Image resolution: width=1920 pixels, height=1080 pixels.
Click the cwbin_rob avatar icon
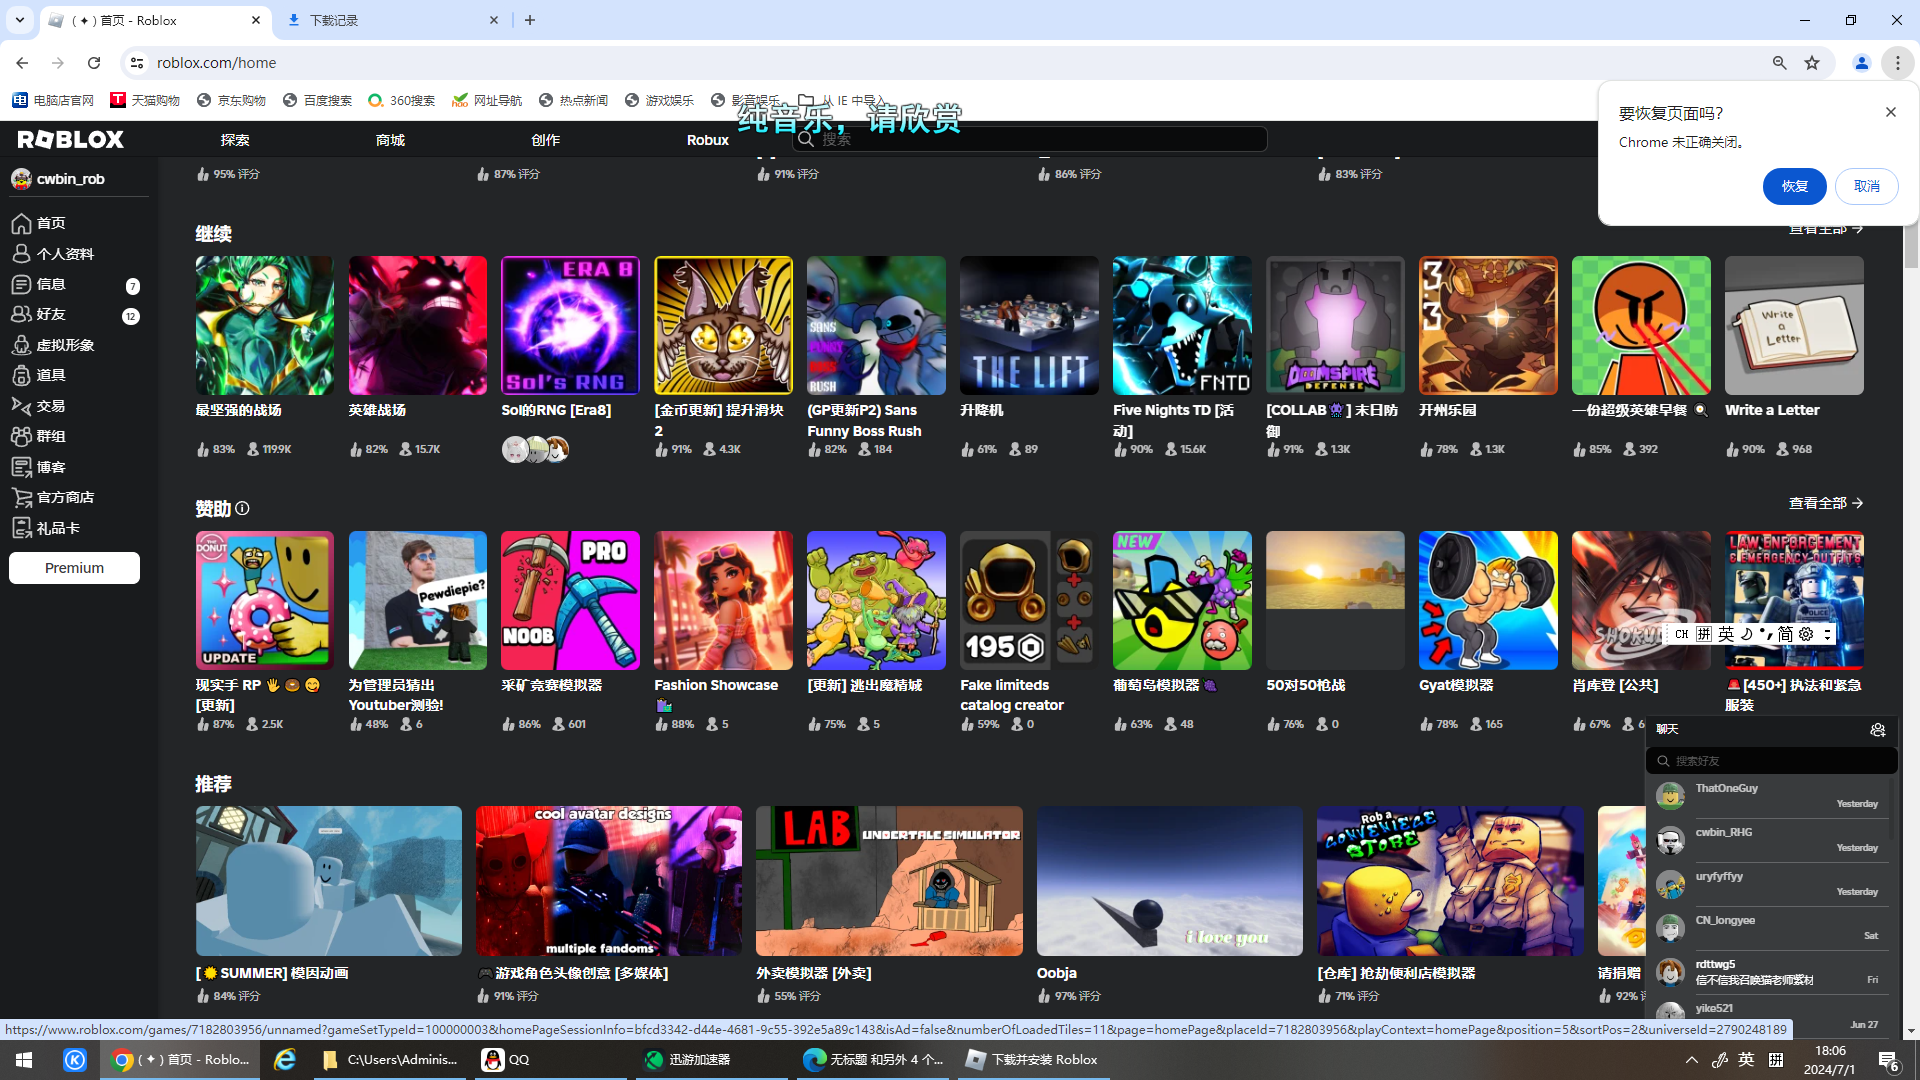pyautogui.click(x=21, y=179)
